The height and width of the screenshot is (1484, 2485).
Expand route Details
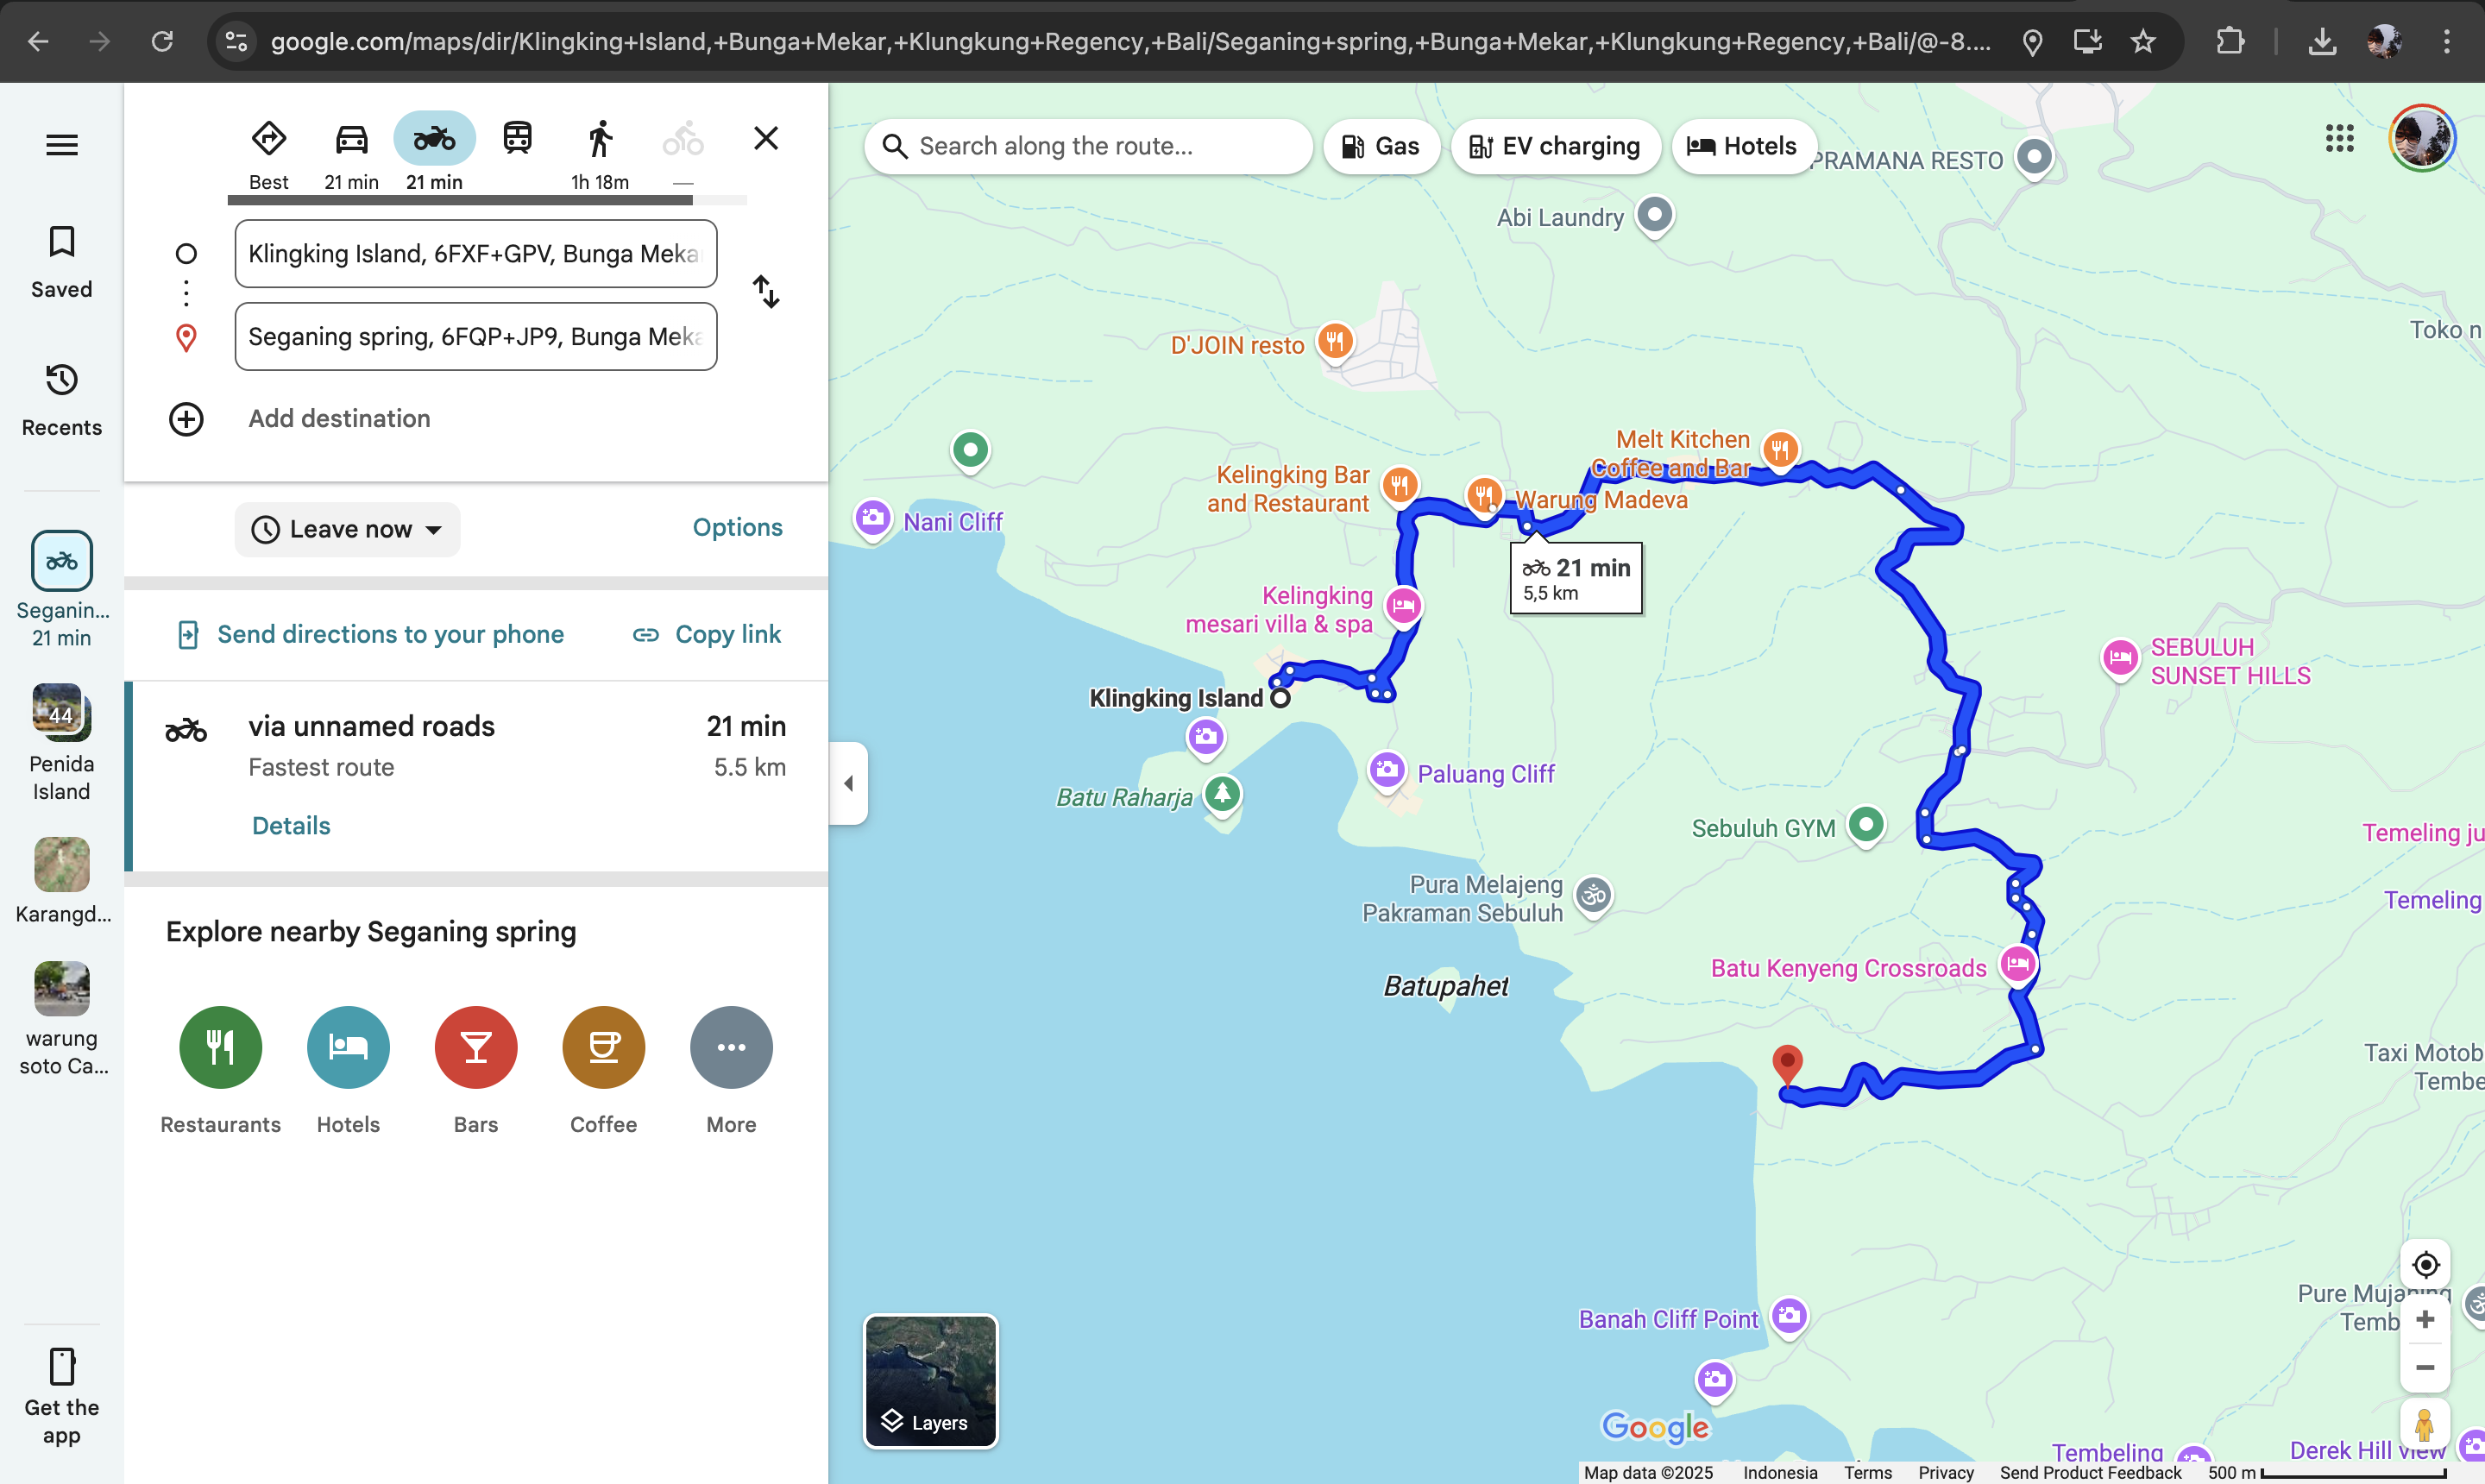291,826
